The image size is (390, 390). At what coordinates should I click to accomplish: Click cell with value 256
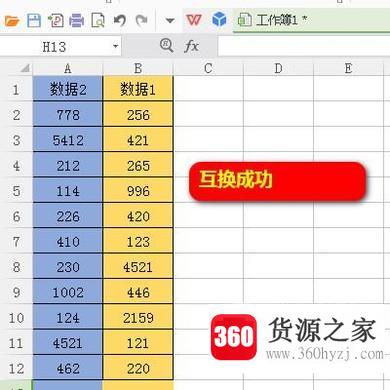pyautogui.click(x=138, y=115)
